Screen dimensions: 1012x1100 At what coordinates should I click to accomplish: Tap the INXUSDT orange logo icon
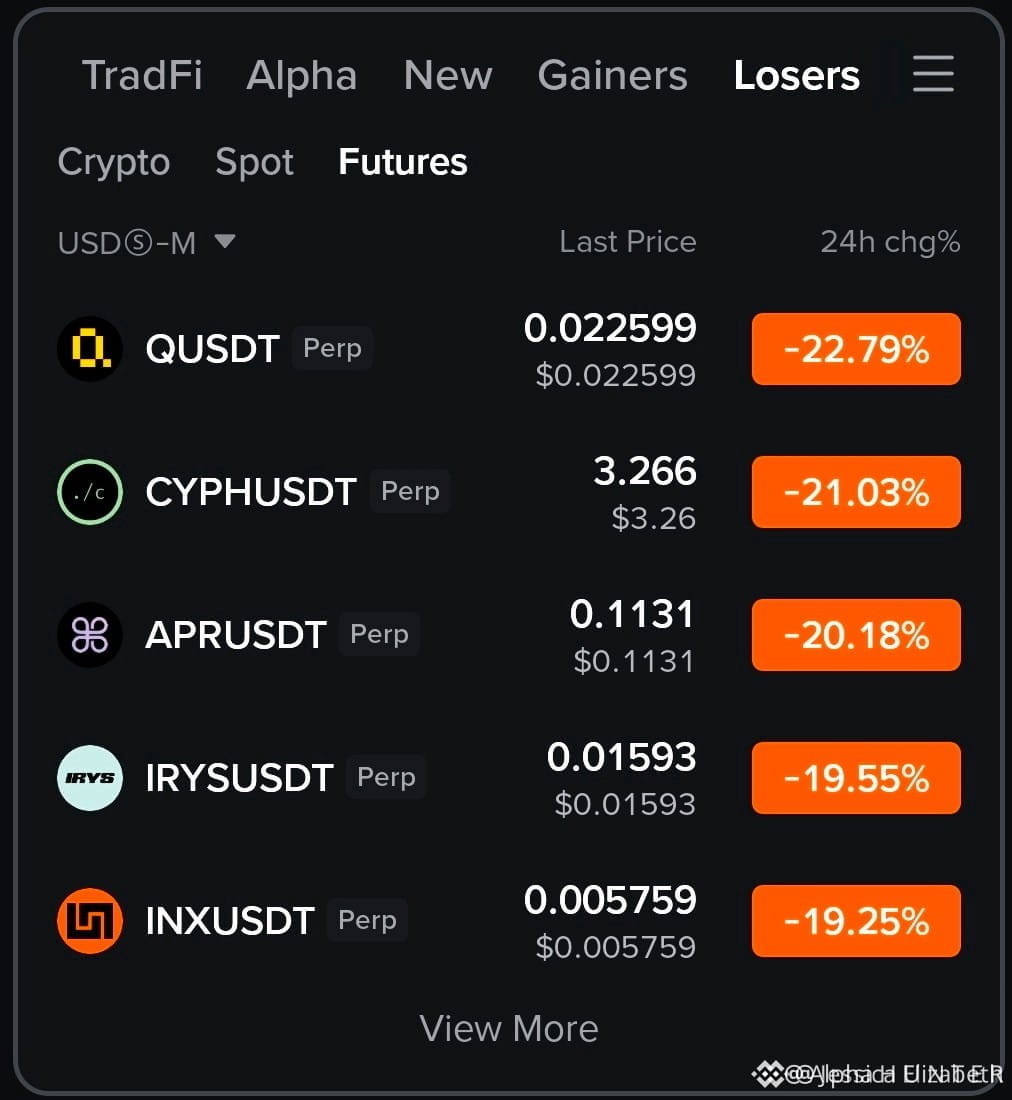90,921
